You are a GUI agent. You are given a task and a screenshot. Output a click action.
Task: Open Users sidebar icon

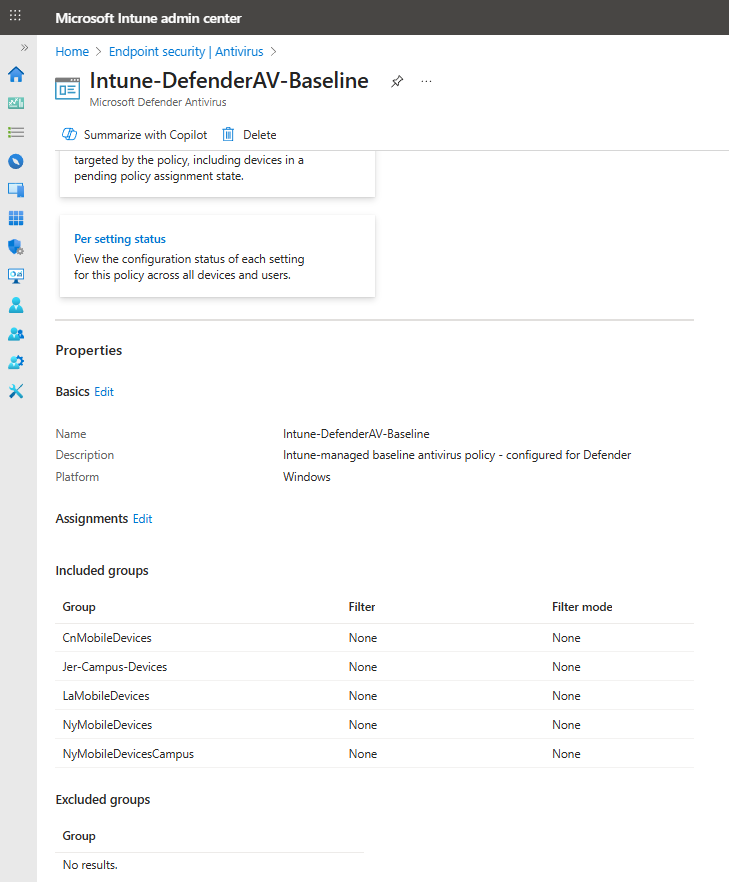[16, 305]
